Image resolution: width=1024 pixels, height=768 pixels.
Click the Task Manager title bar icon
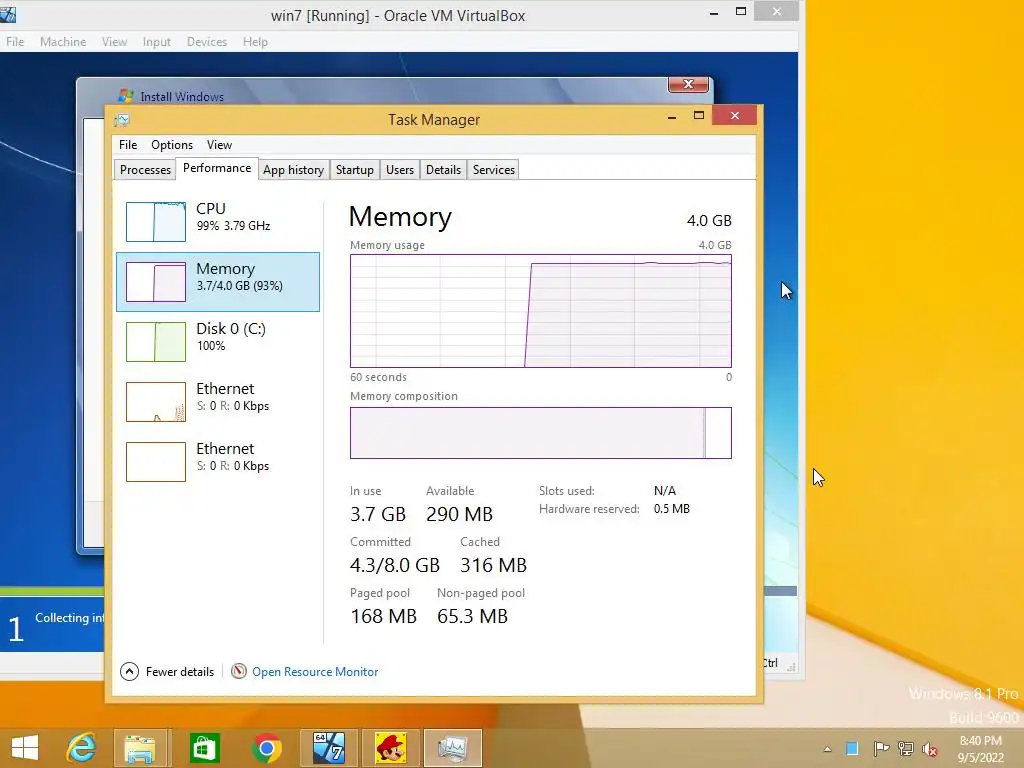pyautogui.click(x=122, y=120)
